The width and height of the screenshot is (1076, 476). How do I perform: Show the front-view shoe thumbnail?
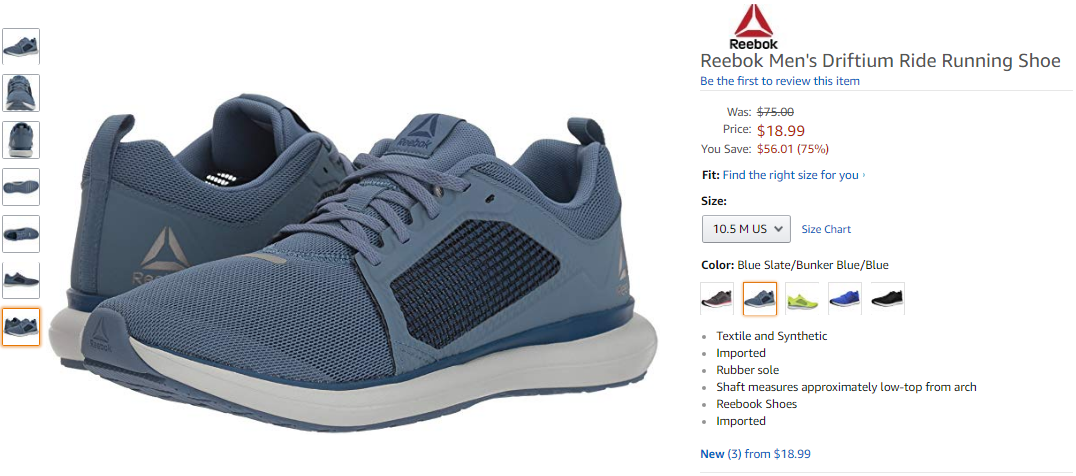pos(21,93)
